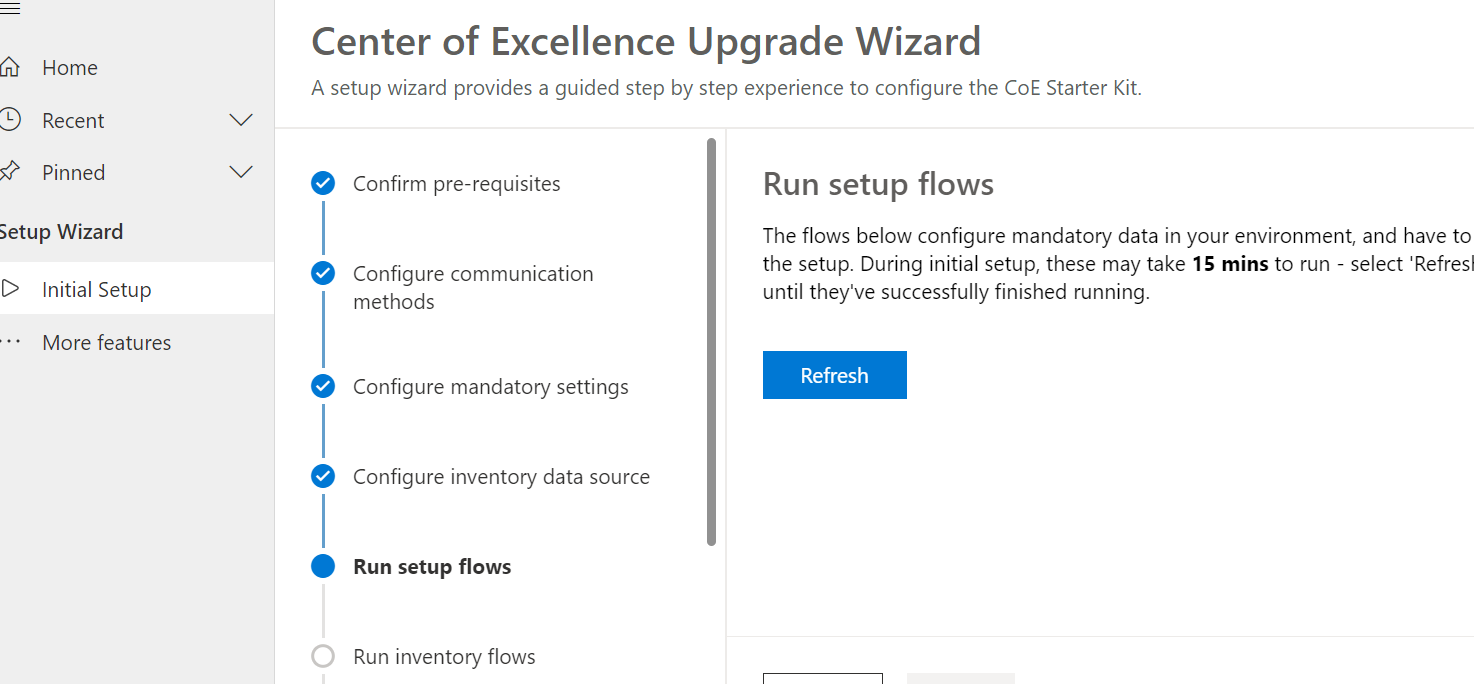Click the pin icon beside Pinned
This screenshot has width=1474, height=684.
pyautogui.click(x=9, y=171)
